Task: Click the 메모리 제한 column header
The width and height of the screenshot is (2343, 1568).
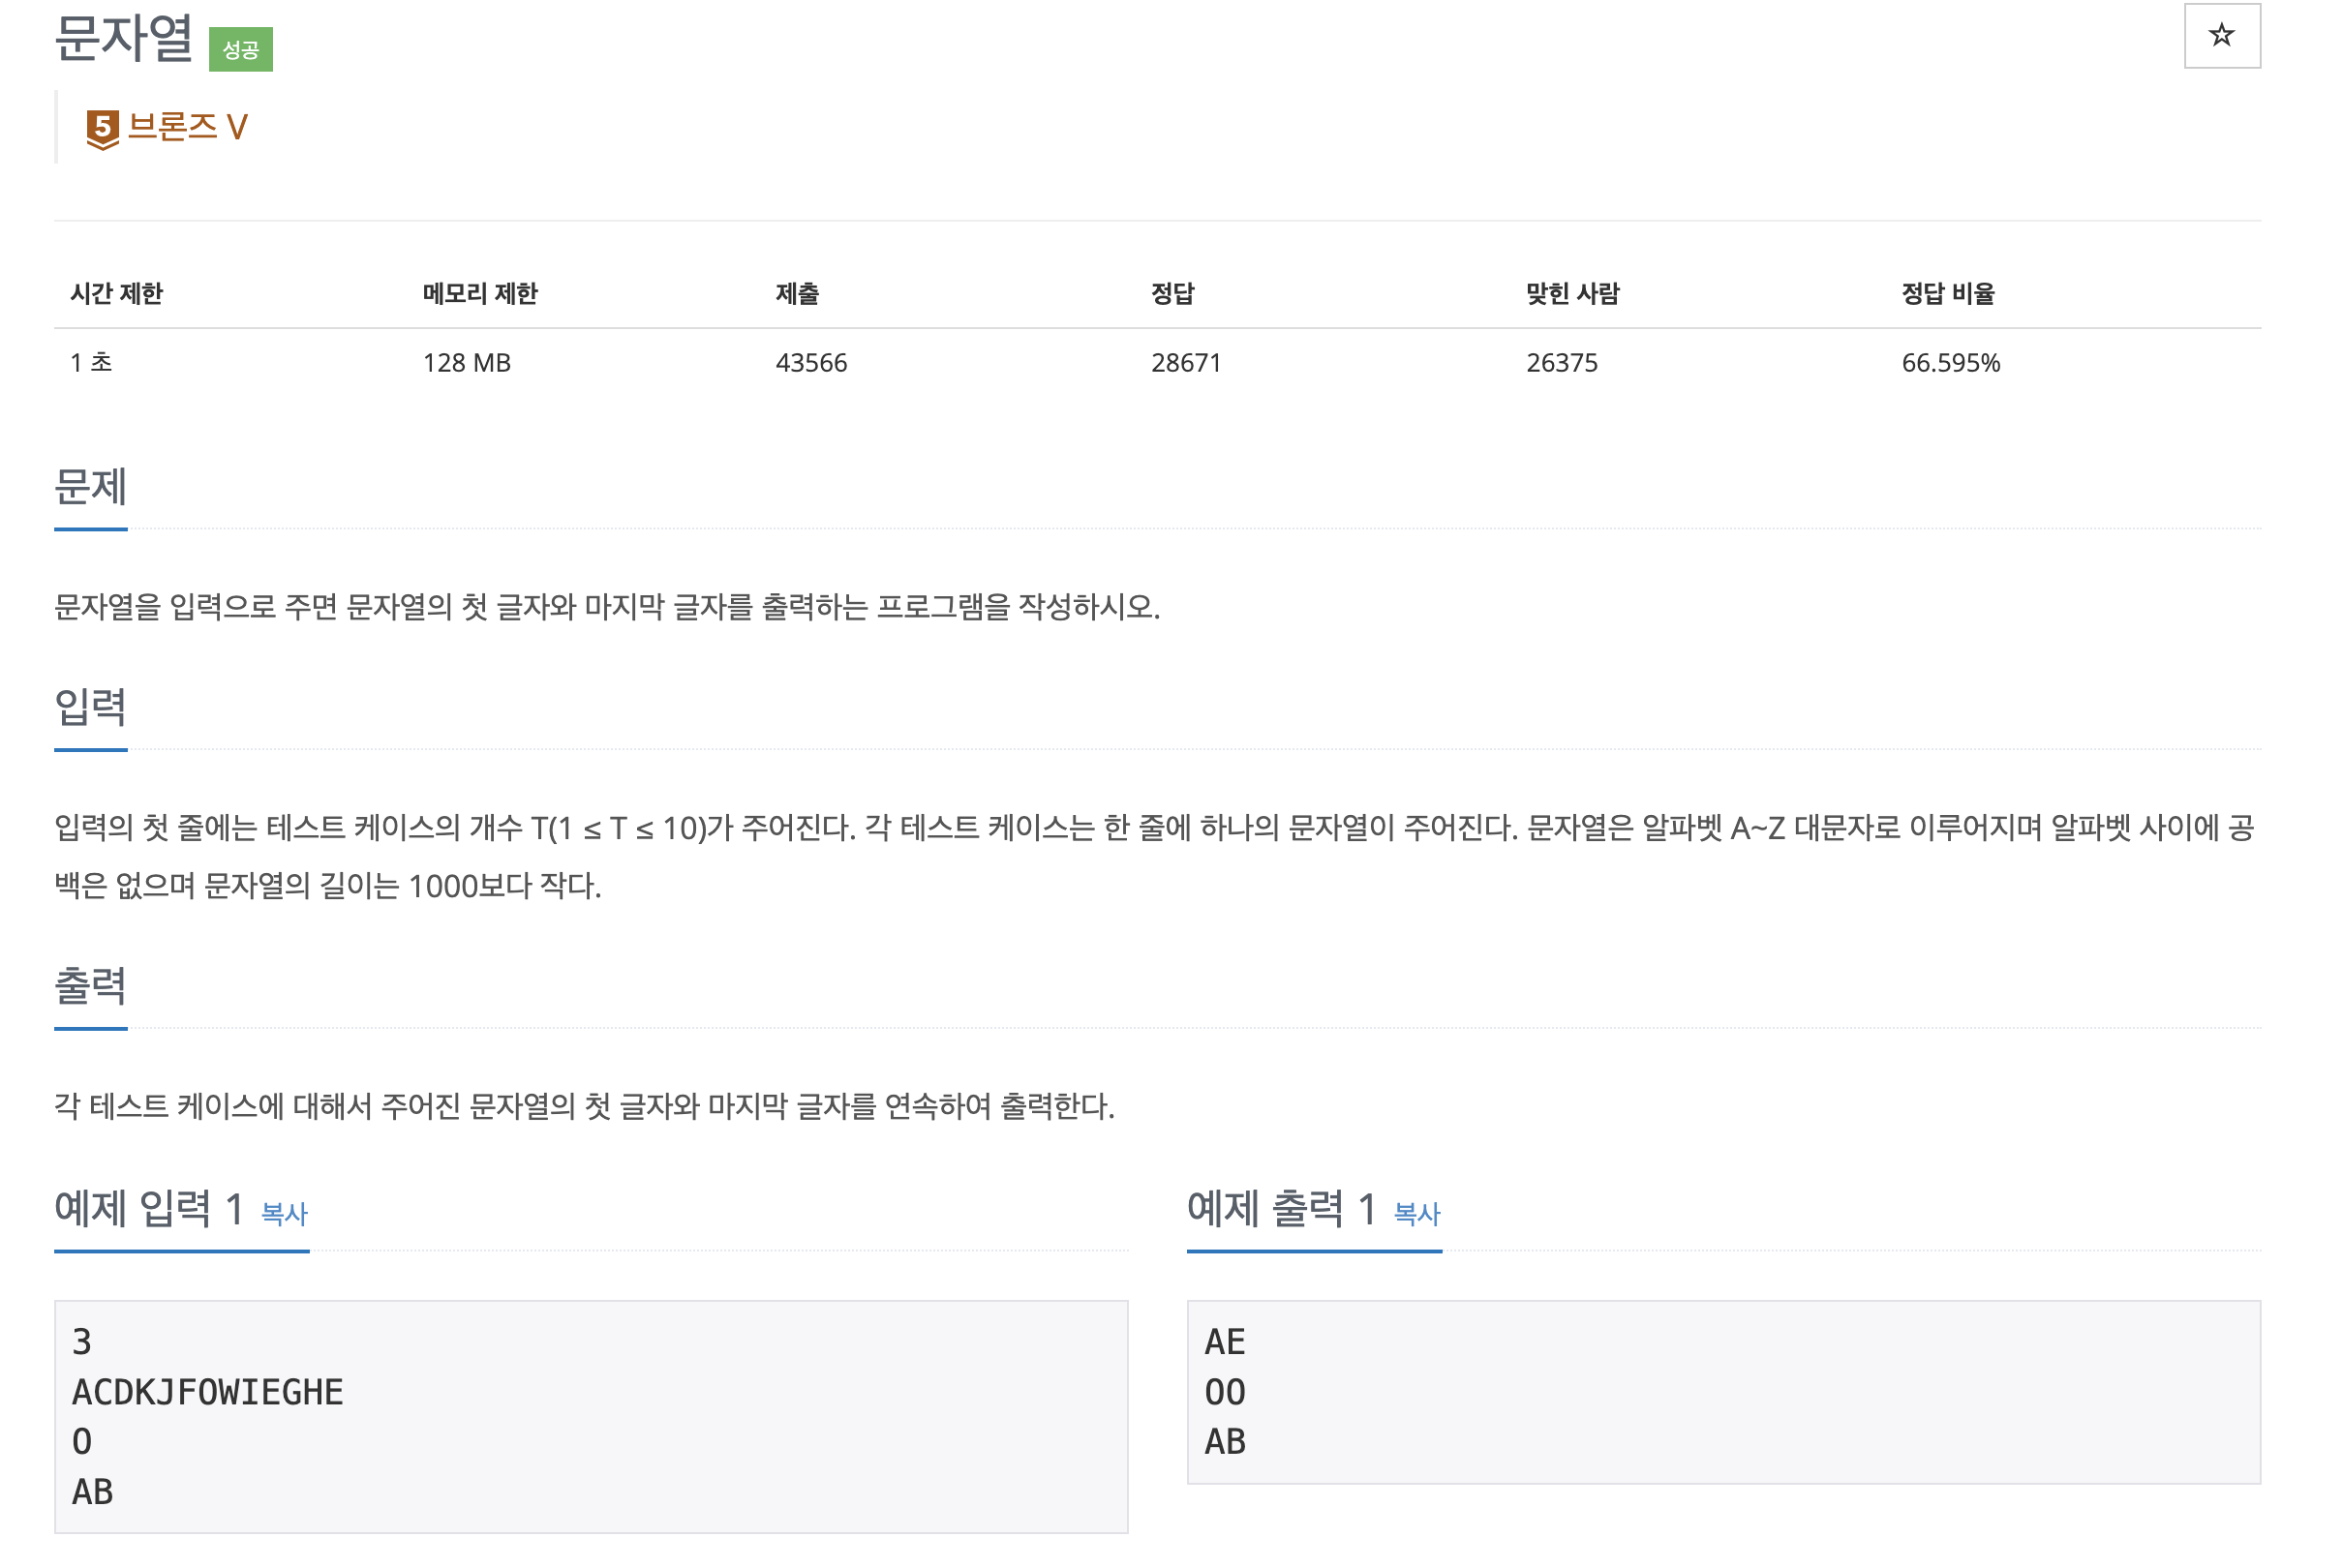Action: tap(480, 293)
